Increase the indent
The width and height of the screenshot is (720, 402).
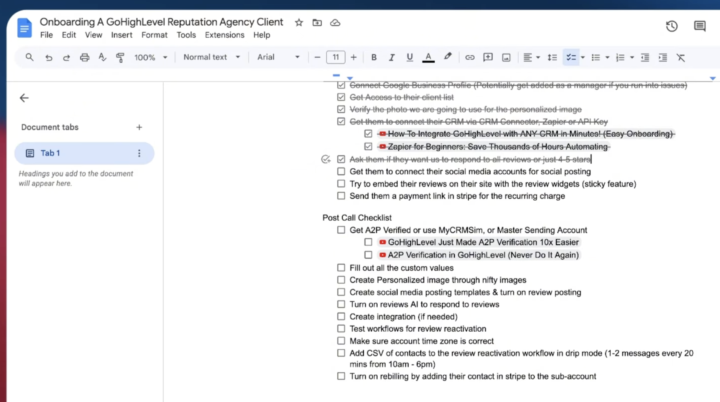click(663, 57)
